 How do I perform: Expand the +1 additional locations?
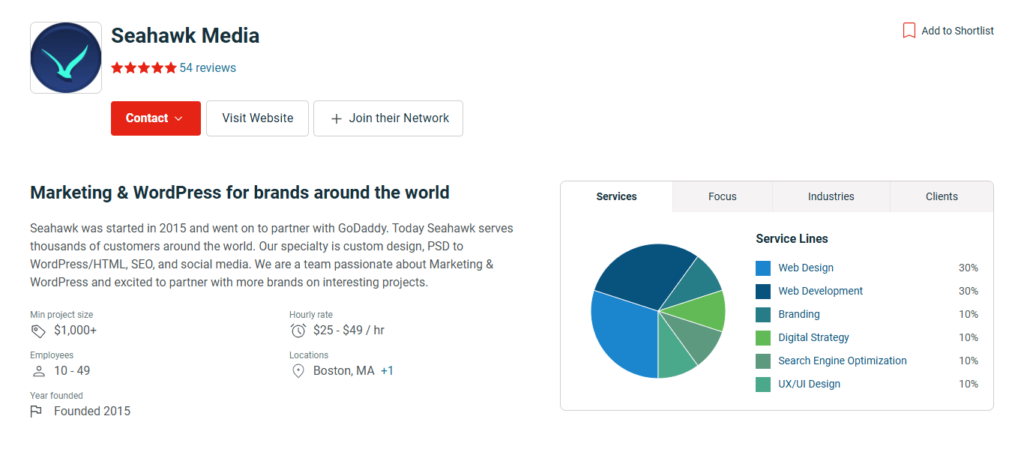coord(387,371)
